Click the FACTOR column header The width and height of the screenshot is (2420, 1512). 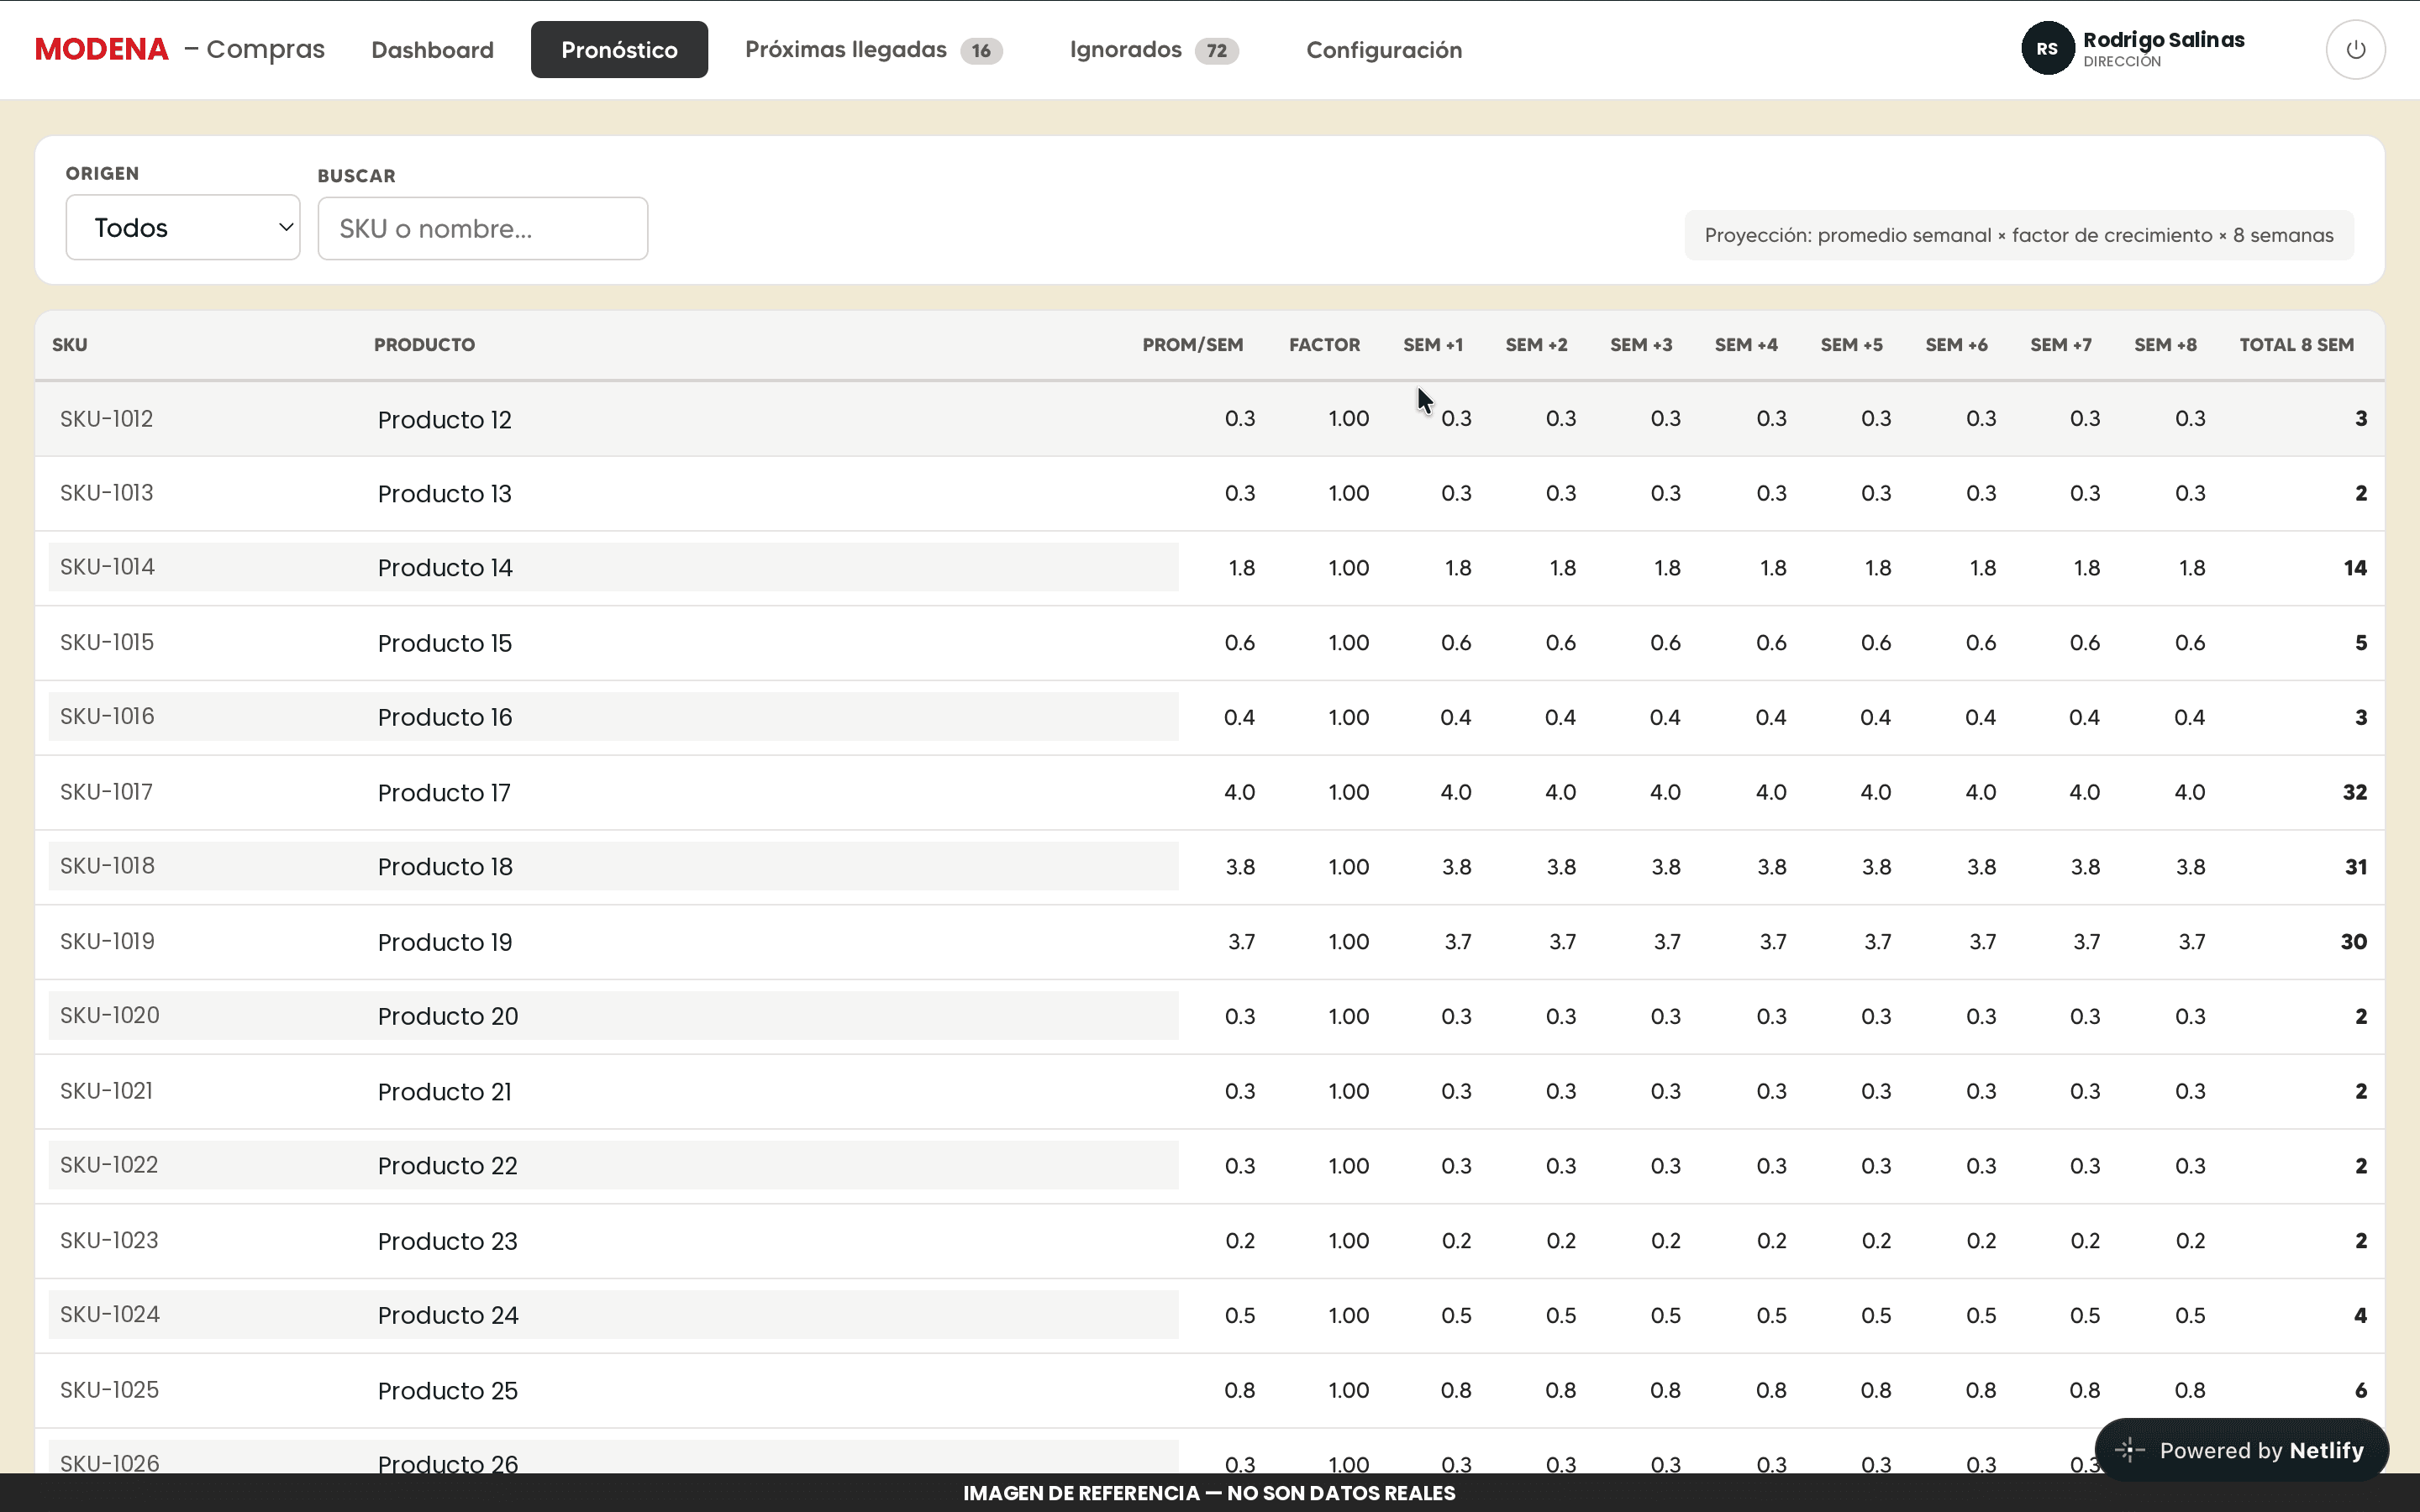[x=1324, y=345]
